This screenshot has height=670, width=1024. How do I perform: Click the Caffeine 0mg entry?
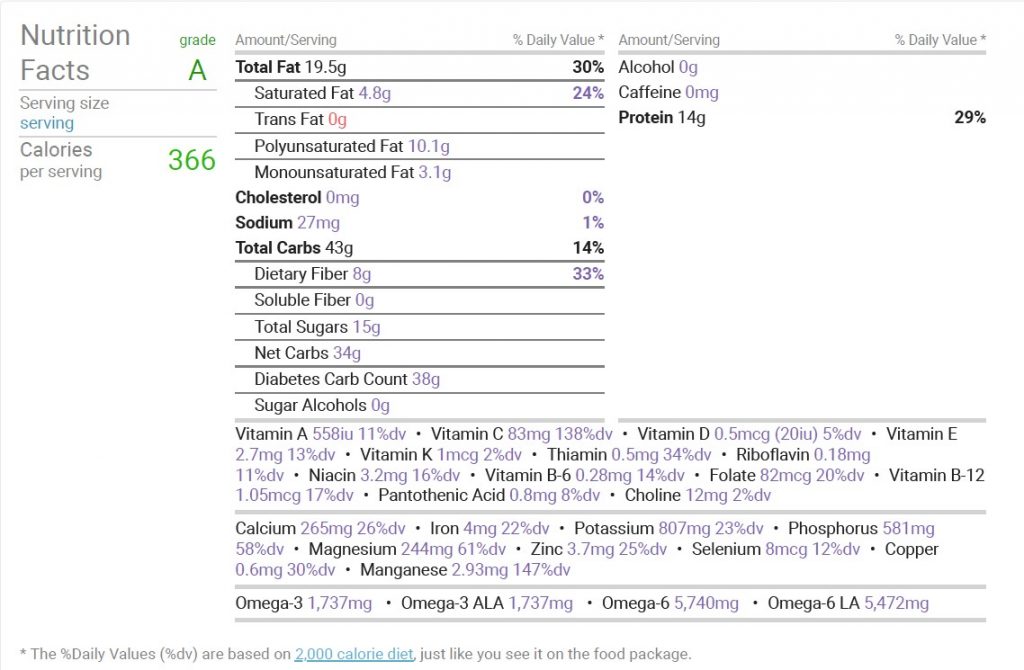[x=668, y=93]
